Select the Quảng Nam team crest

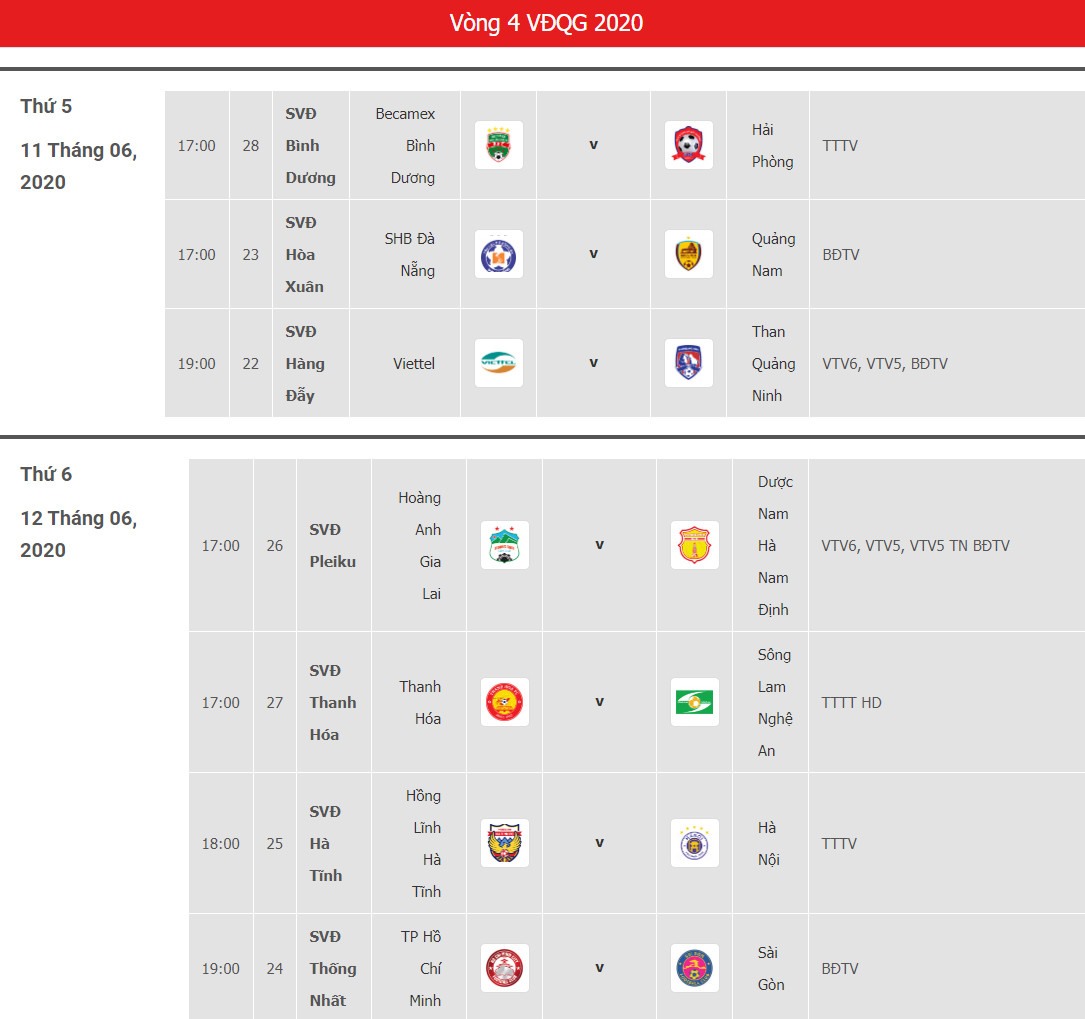(x=689, y=255)
